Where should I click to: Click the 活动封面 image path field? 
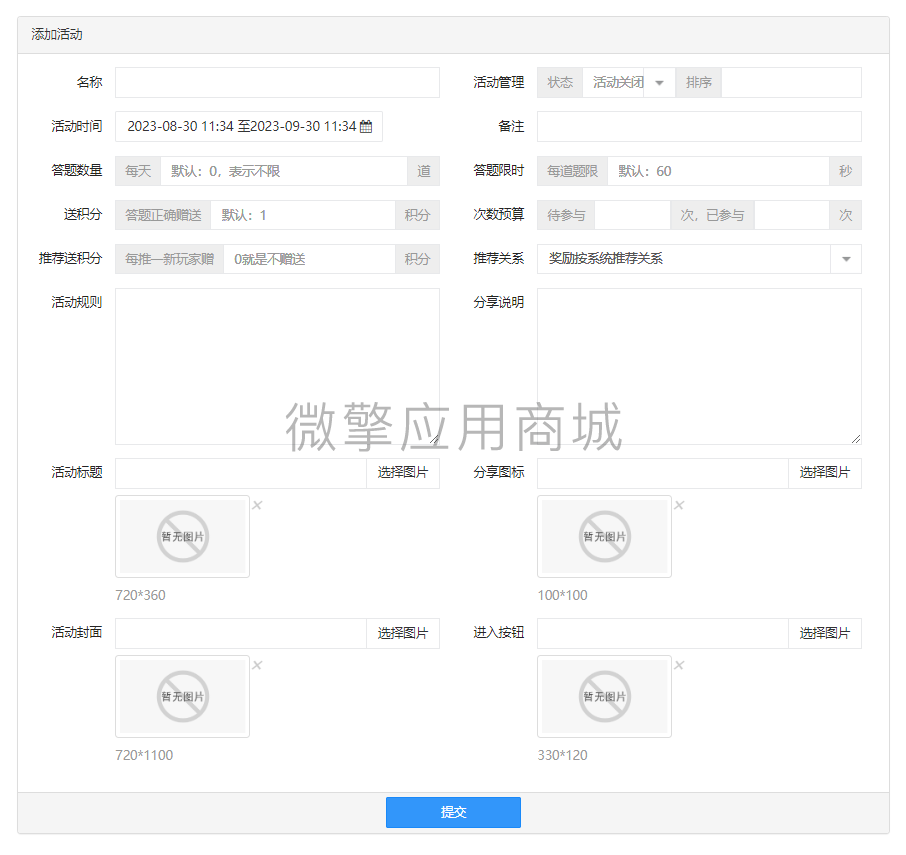point(241,633)
